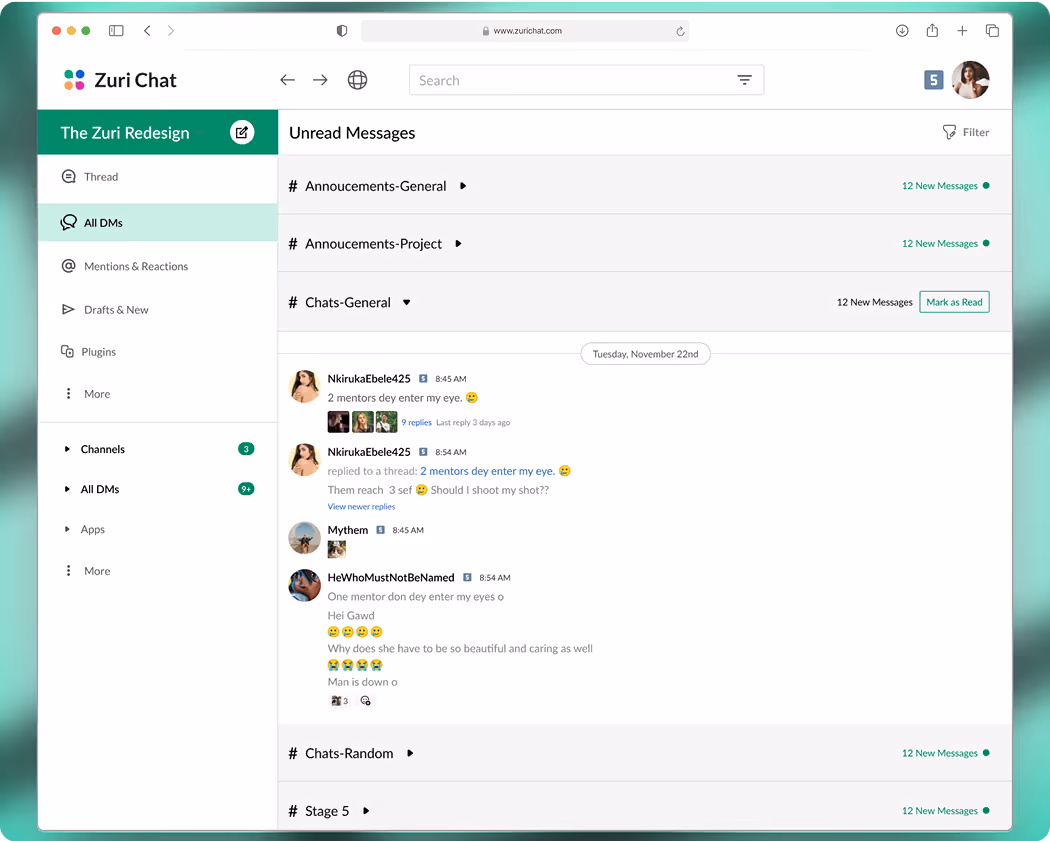Click the Safari share icon
1050x841 pixels.
coord(932,31)
